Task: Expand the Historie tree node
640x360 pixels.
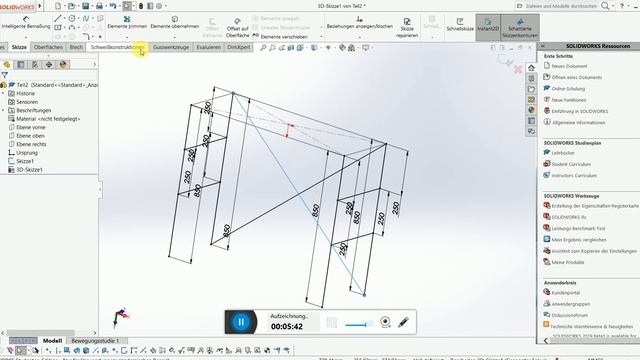Action: (3, 93)
